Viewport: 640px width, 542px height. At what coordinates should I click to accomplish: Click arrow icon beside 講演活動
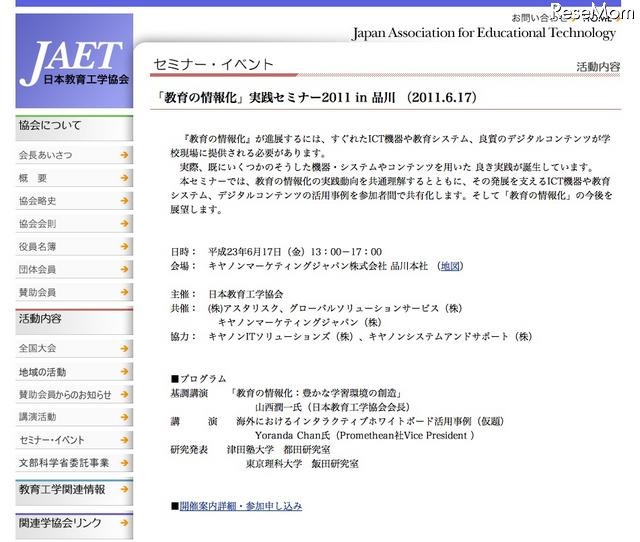click(x=123, y=417)
